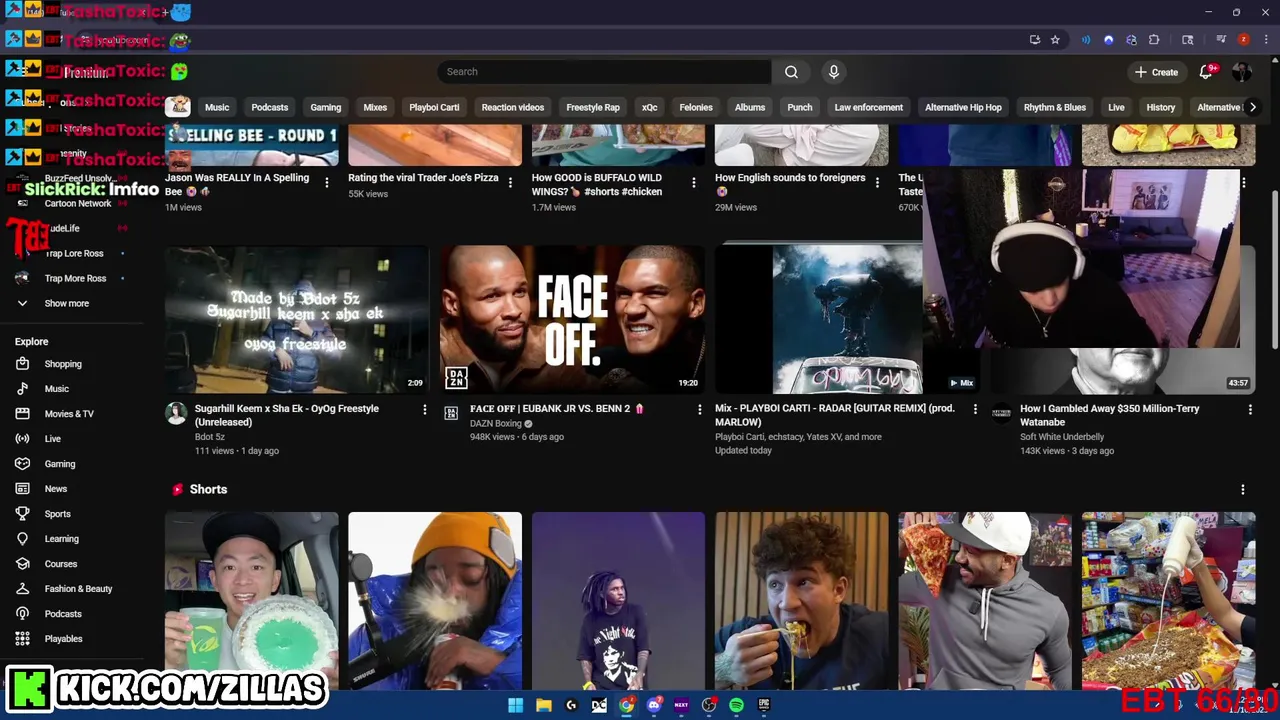Viewport: 1280px width, 720px height.
Task: Open Spotify from the taskbar
Action: pyautogui.click(x=737, y=705)
